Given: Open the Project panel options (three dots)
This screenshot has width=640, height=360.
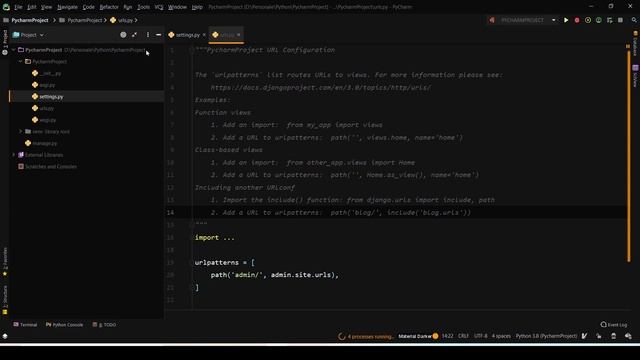Looking at the screenshot, I should pyautogui.click(x=148, y=35).
